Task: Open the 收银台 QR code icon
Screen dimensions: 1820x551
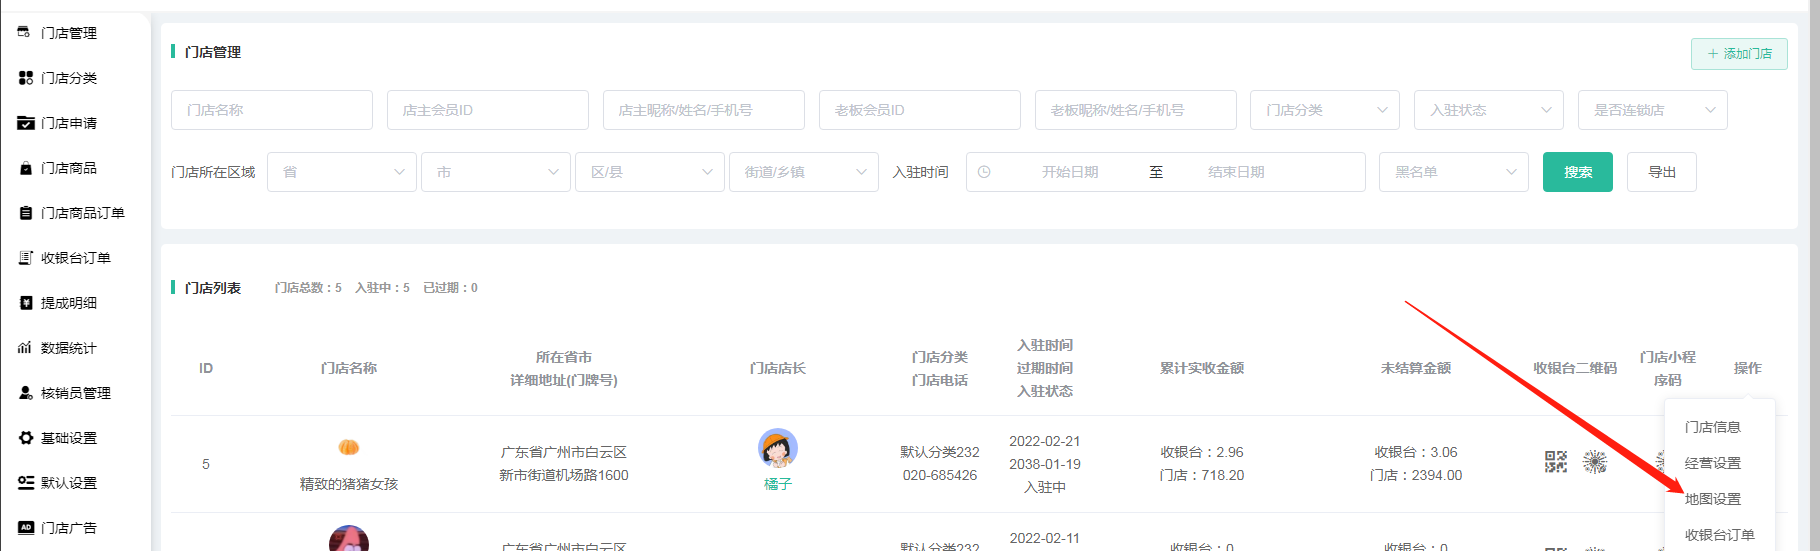Action: click(1555, 462)
